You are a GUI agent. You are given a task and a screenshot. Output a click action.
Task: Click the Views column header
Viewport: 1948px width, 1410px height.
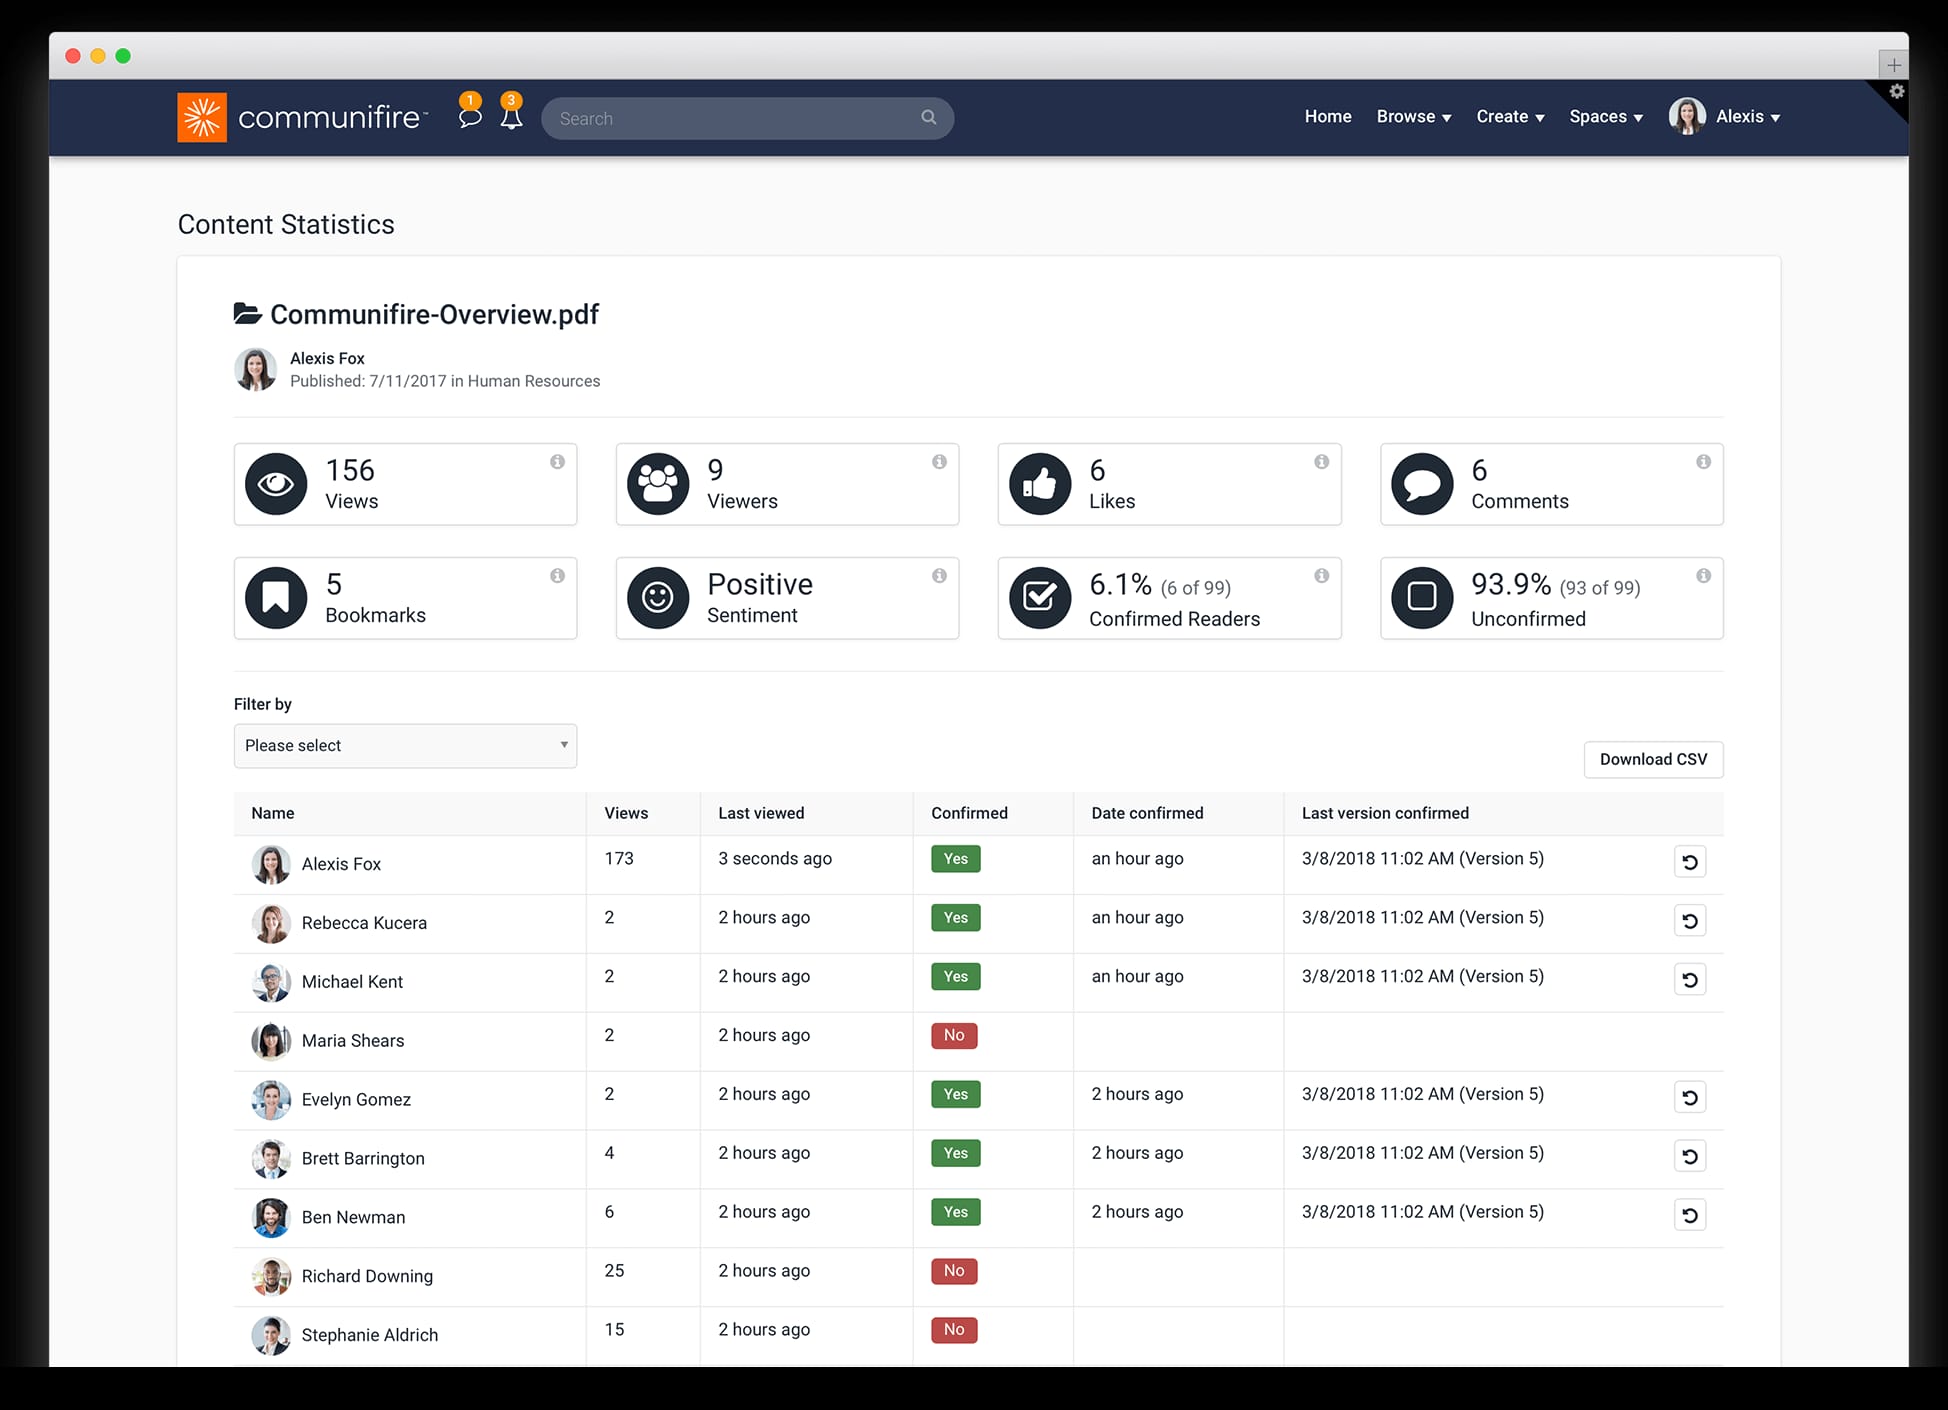(x=626, y=813)
